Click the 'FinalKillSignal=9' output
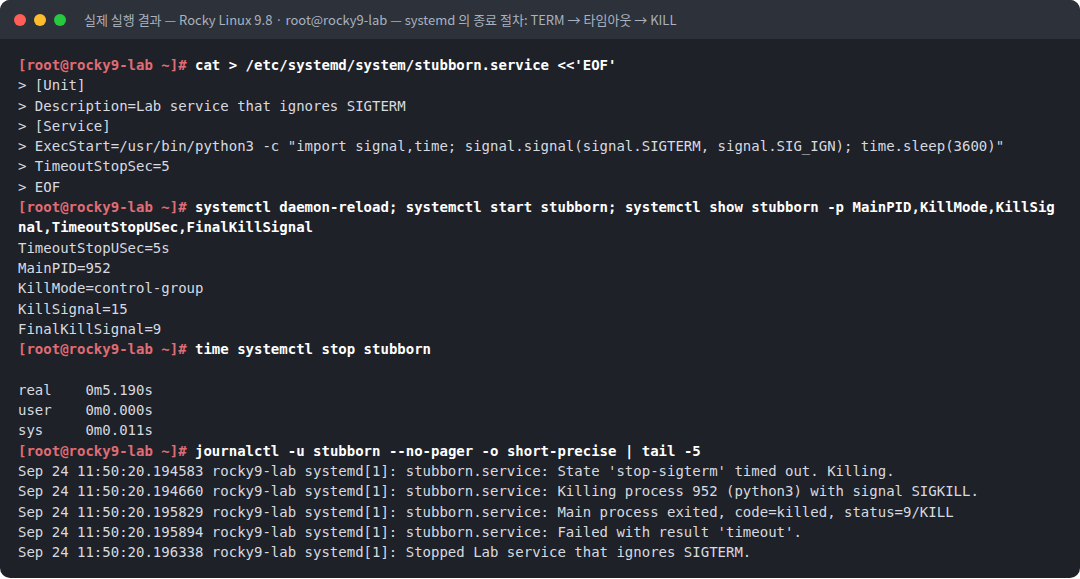 90,329
